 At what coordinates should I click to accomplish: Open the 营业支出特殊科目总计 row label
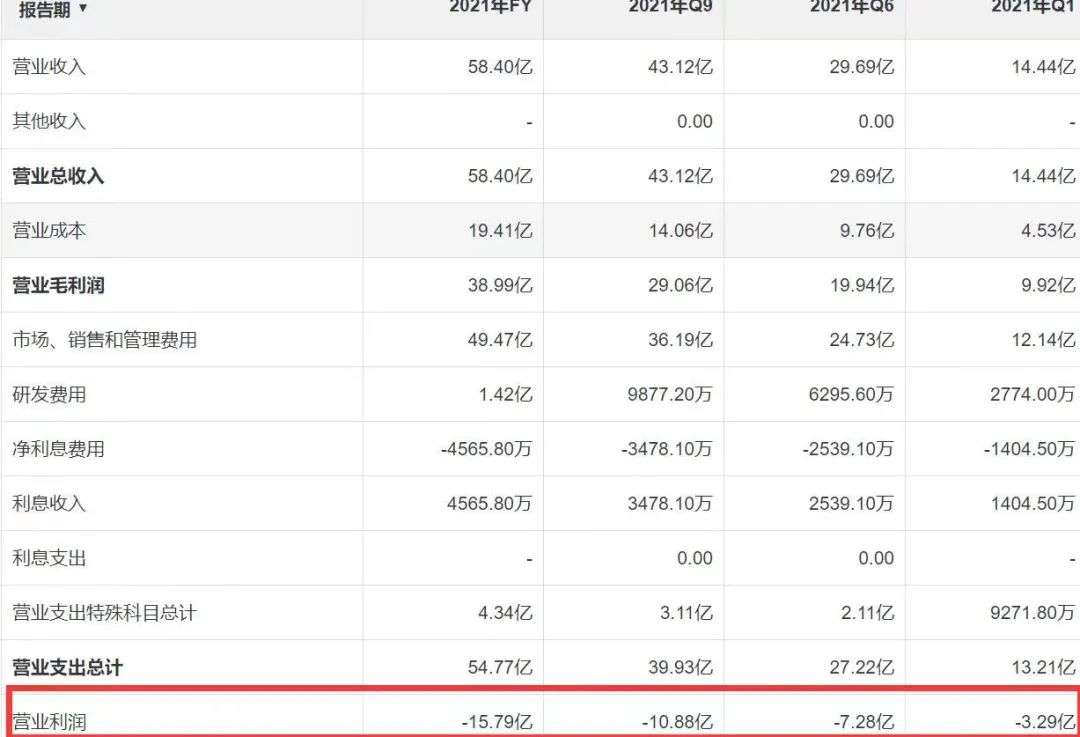[104, 612]
